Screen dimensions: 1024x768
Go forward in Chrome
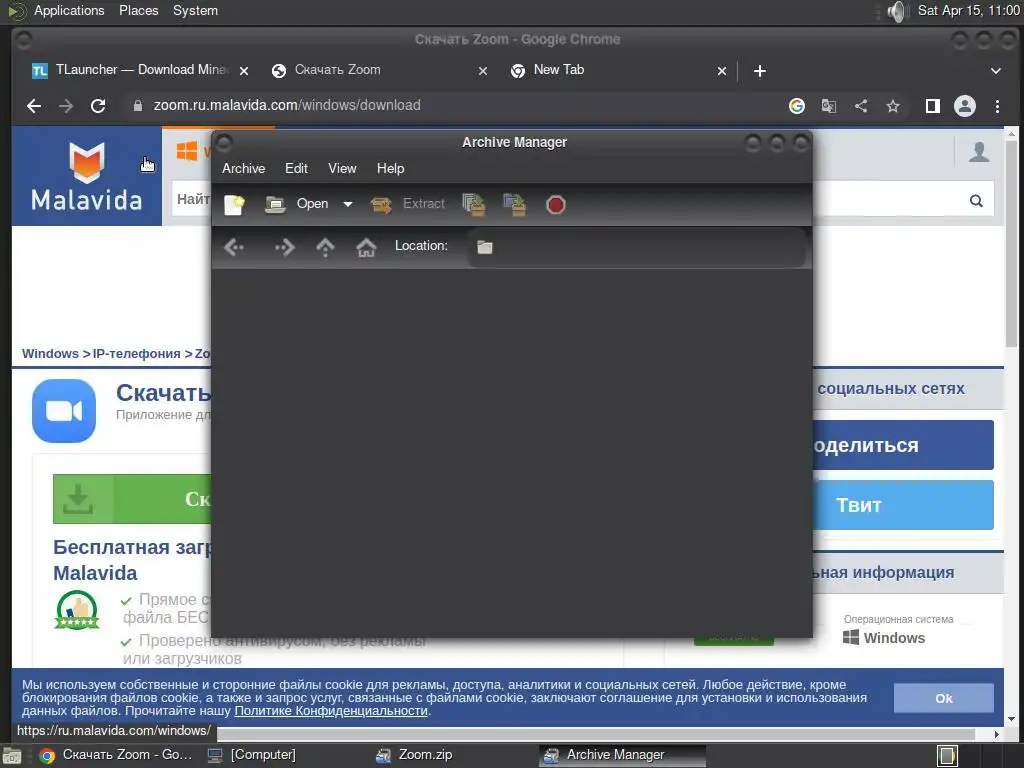(66, 106)
